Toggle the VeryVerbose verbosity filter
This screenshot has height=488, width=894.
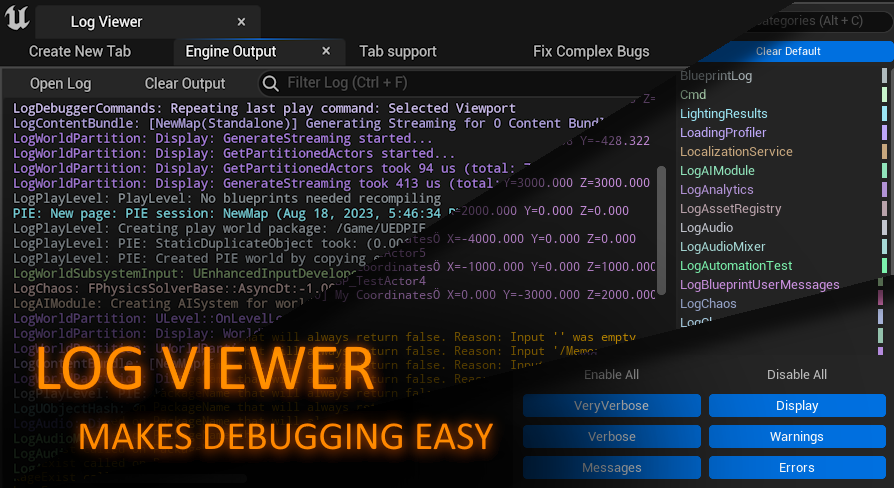(x=611, y=405)
